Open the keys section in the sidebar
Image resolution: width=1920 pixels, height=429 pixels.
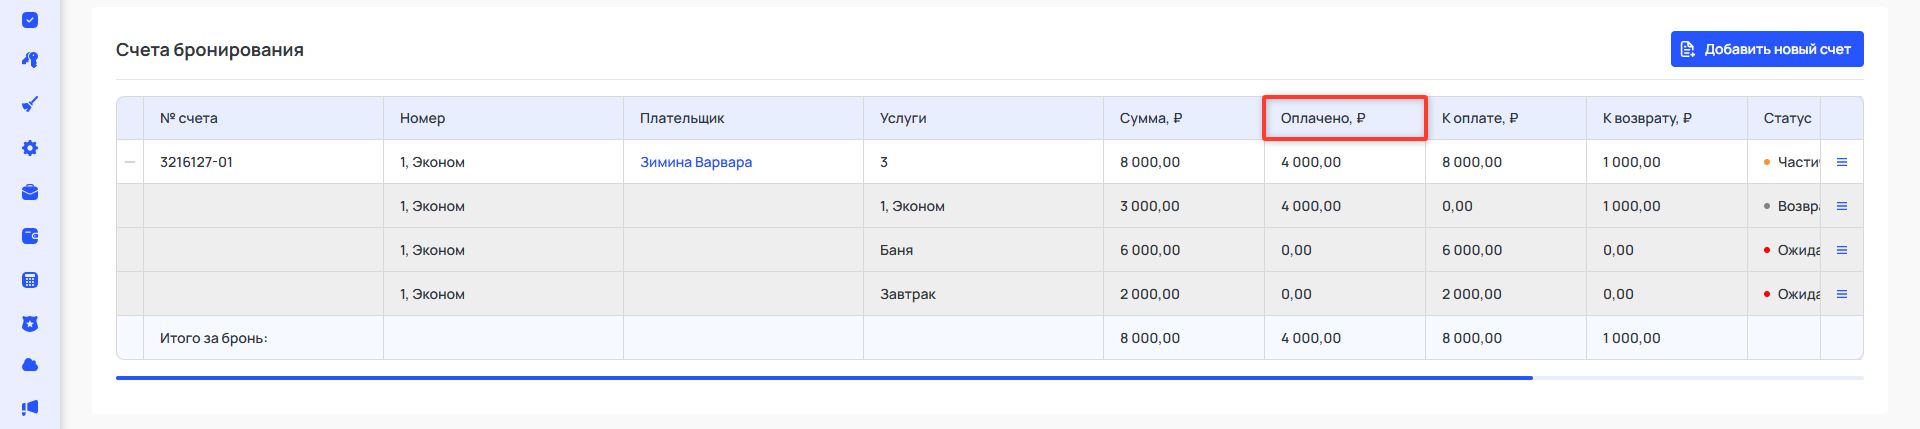point(30,60)
